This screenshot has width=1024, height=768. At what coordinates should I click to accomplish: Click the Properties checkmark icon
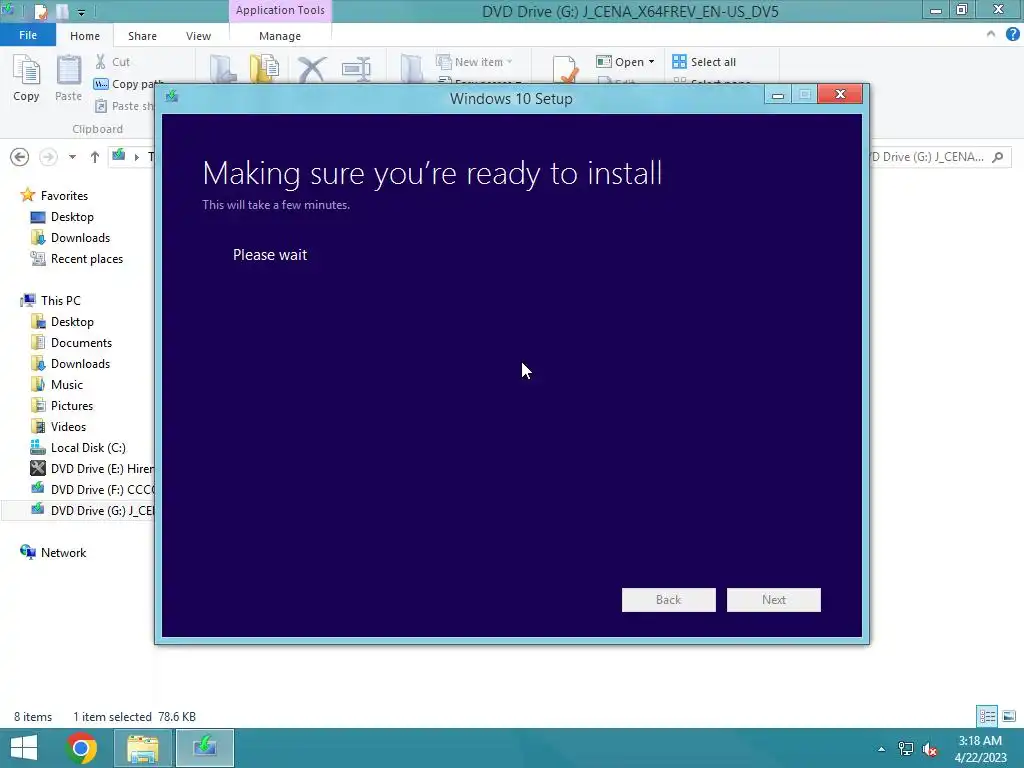[x=565, y=69]
